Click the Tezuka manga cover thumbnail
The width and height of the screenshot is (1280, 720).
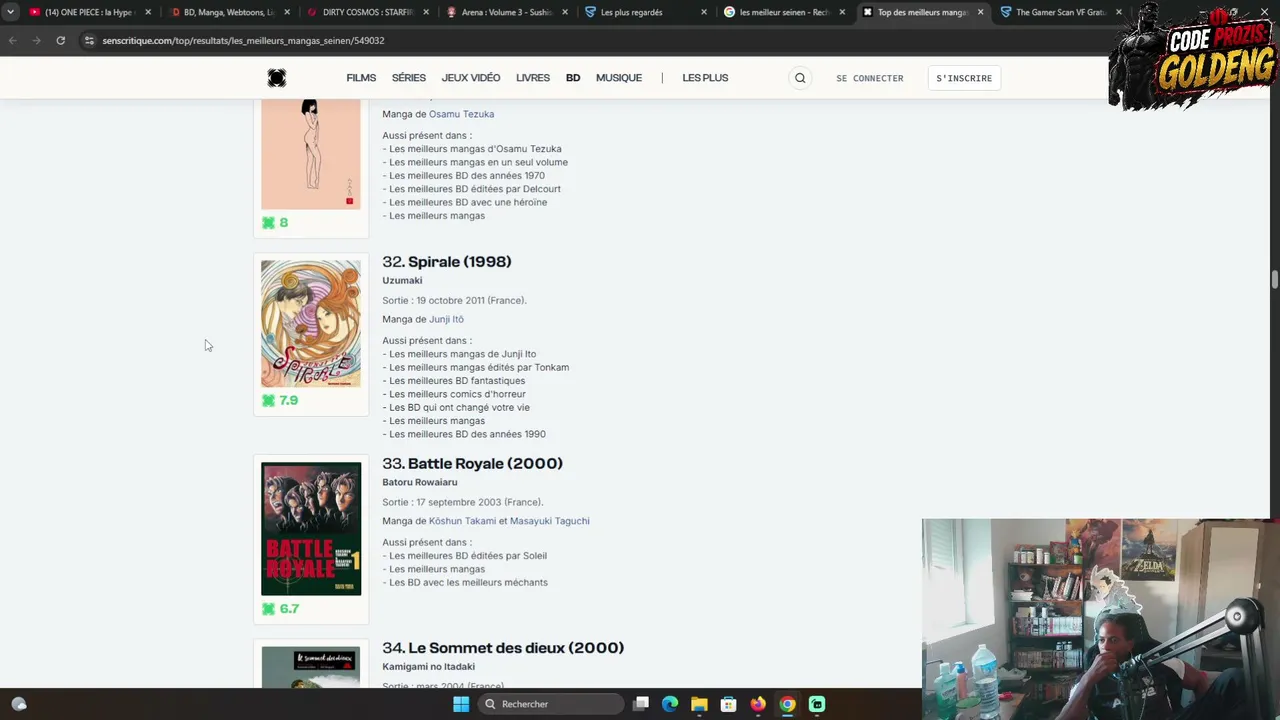coord(311,154)
